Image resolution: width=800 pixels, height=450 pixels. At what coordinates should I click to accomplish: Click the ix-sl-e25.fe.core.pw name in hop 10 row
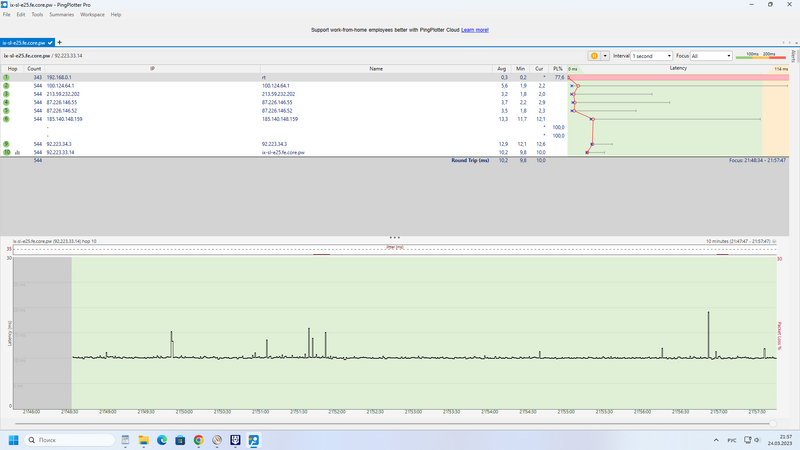click(283, 152)
